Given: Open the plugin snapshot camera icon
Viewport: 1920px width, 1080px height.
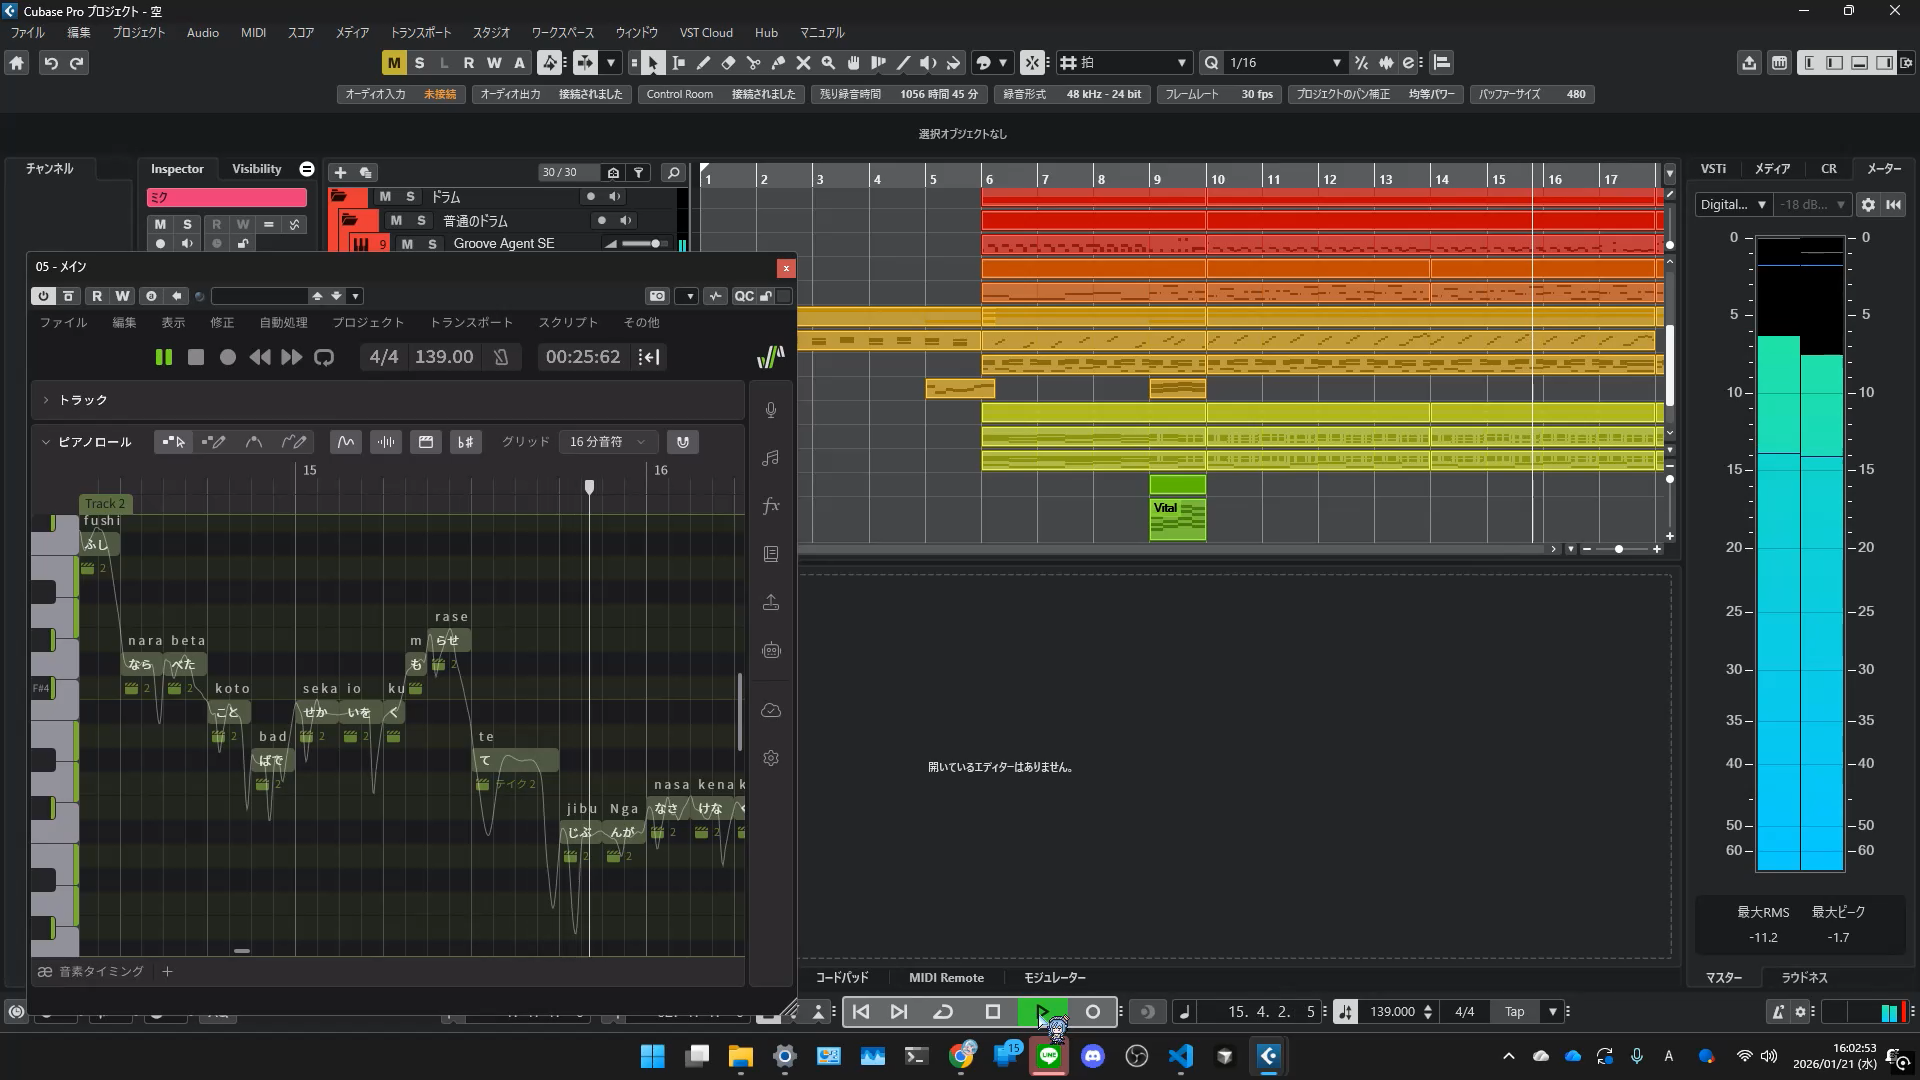Looking at the screenshot, I should click(x=657, y=296).
